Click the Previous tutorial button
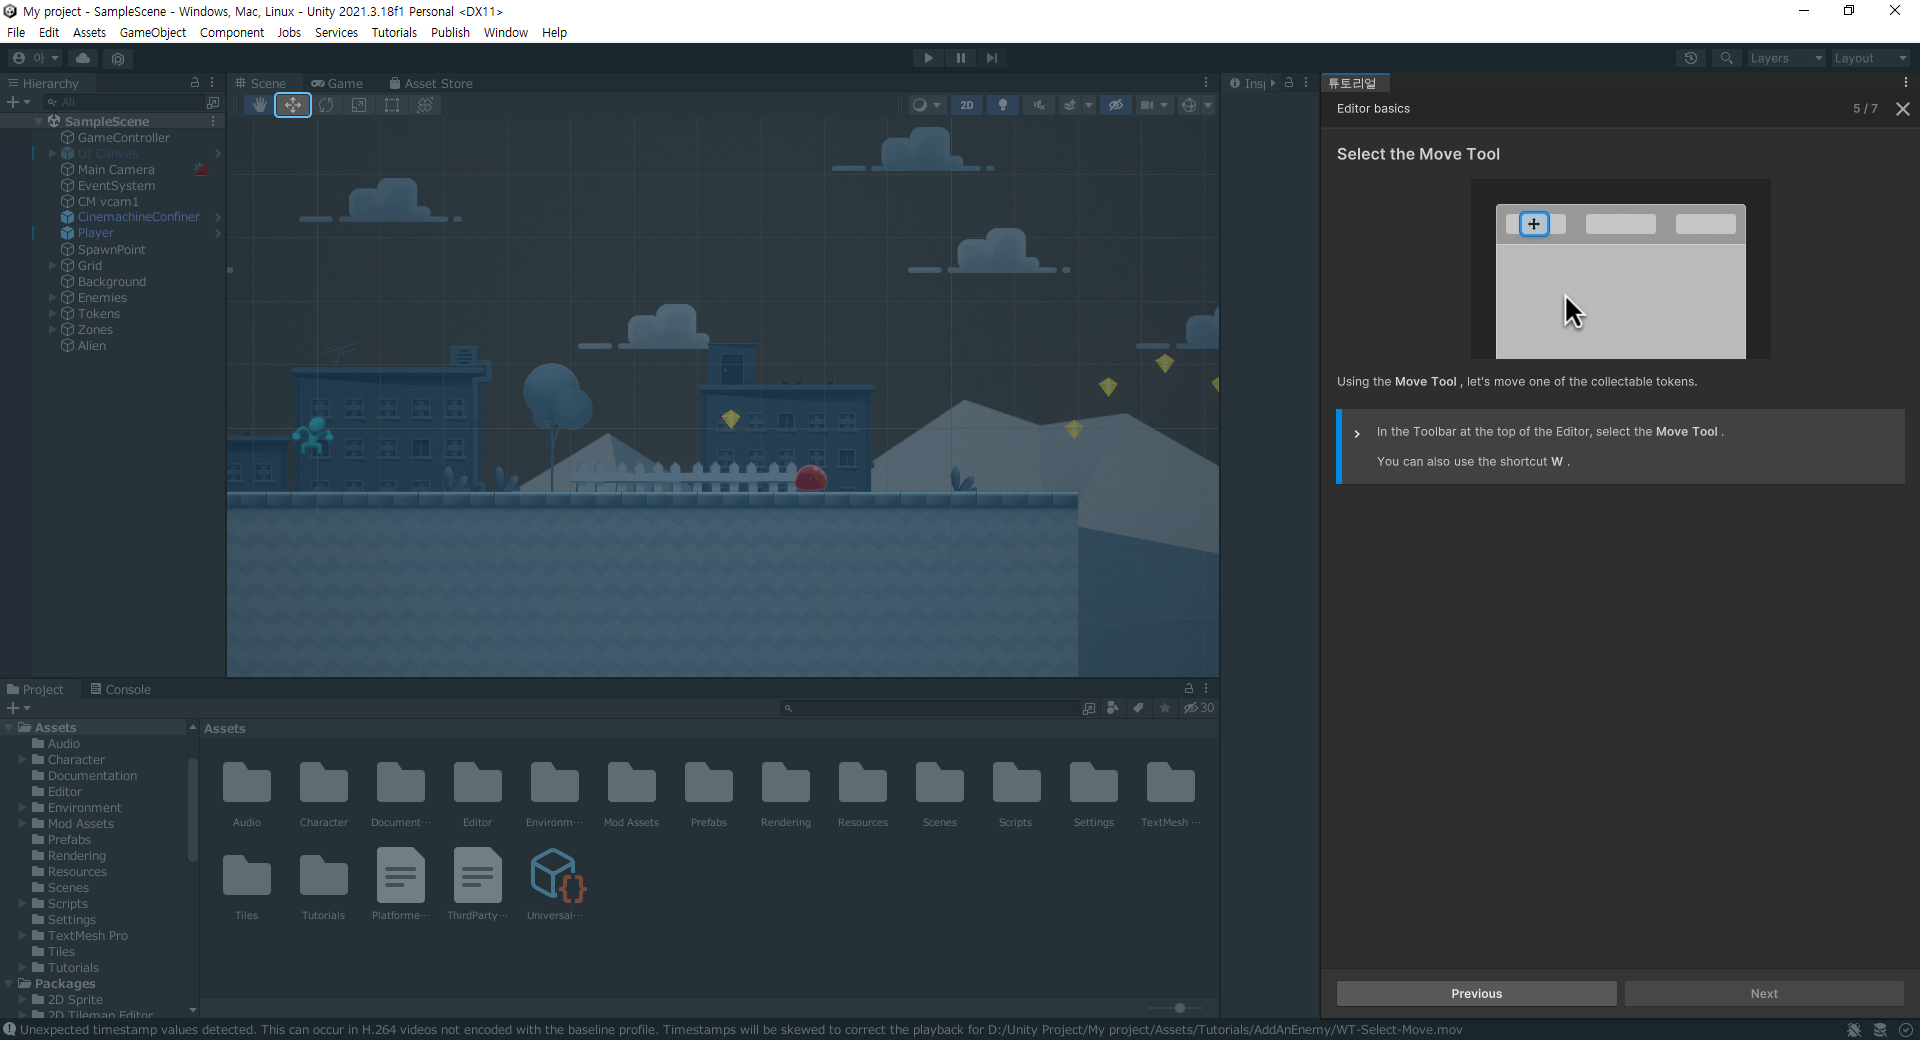Screen dimensions: 1920x1040 (1477, 993)
